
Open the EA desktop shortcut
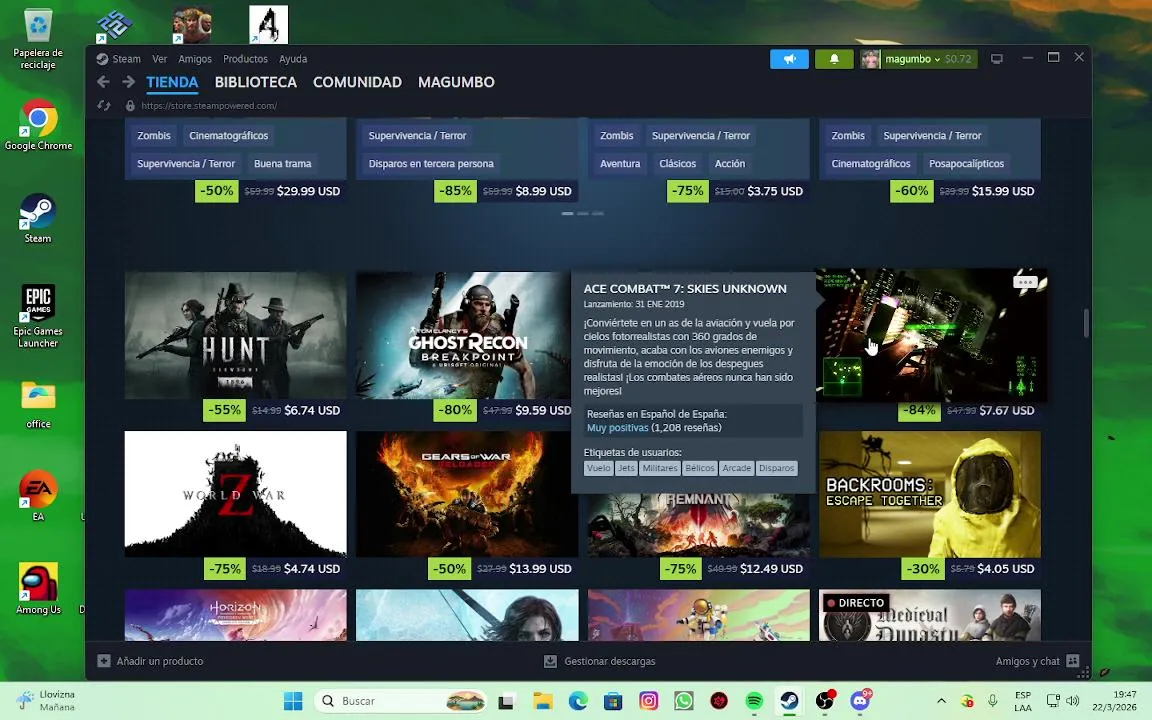tap(37, 496)
